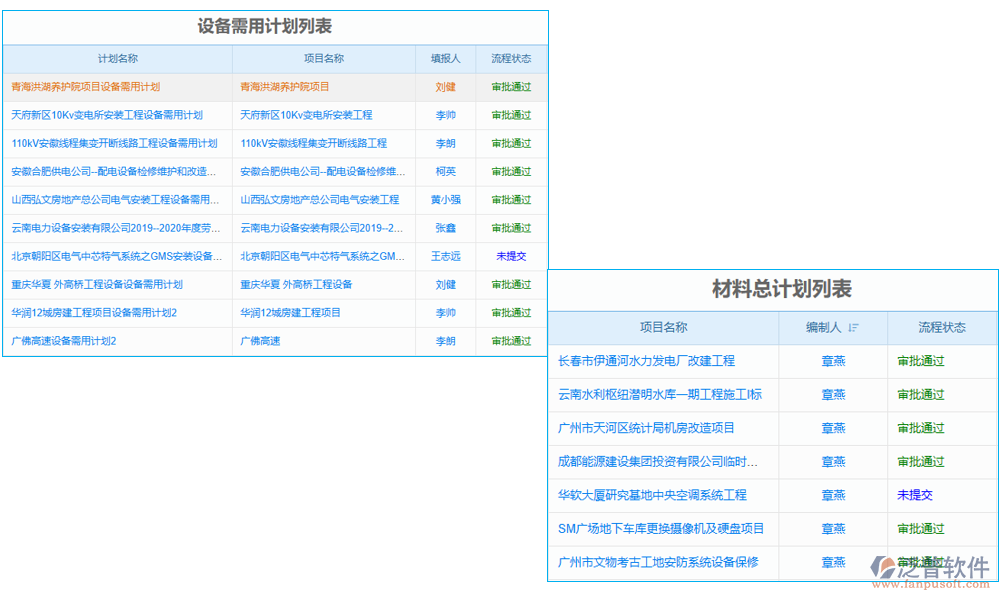Click filer 刘健 on the highlighted row
The width and height of the screenshot is (1000, 600).
[x=446, y=87]
